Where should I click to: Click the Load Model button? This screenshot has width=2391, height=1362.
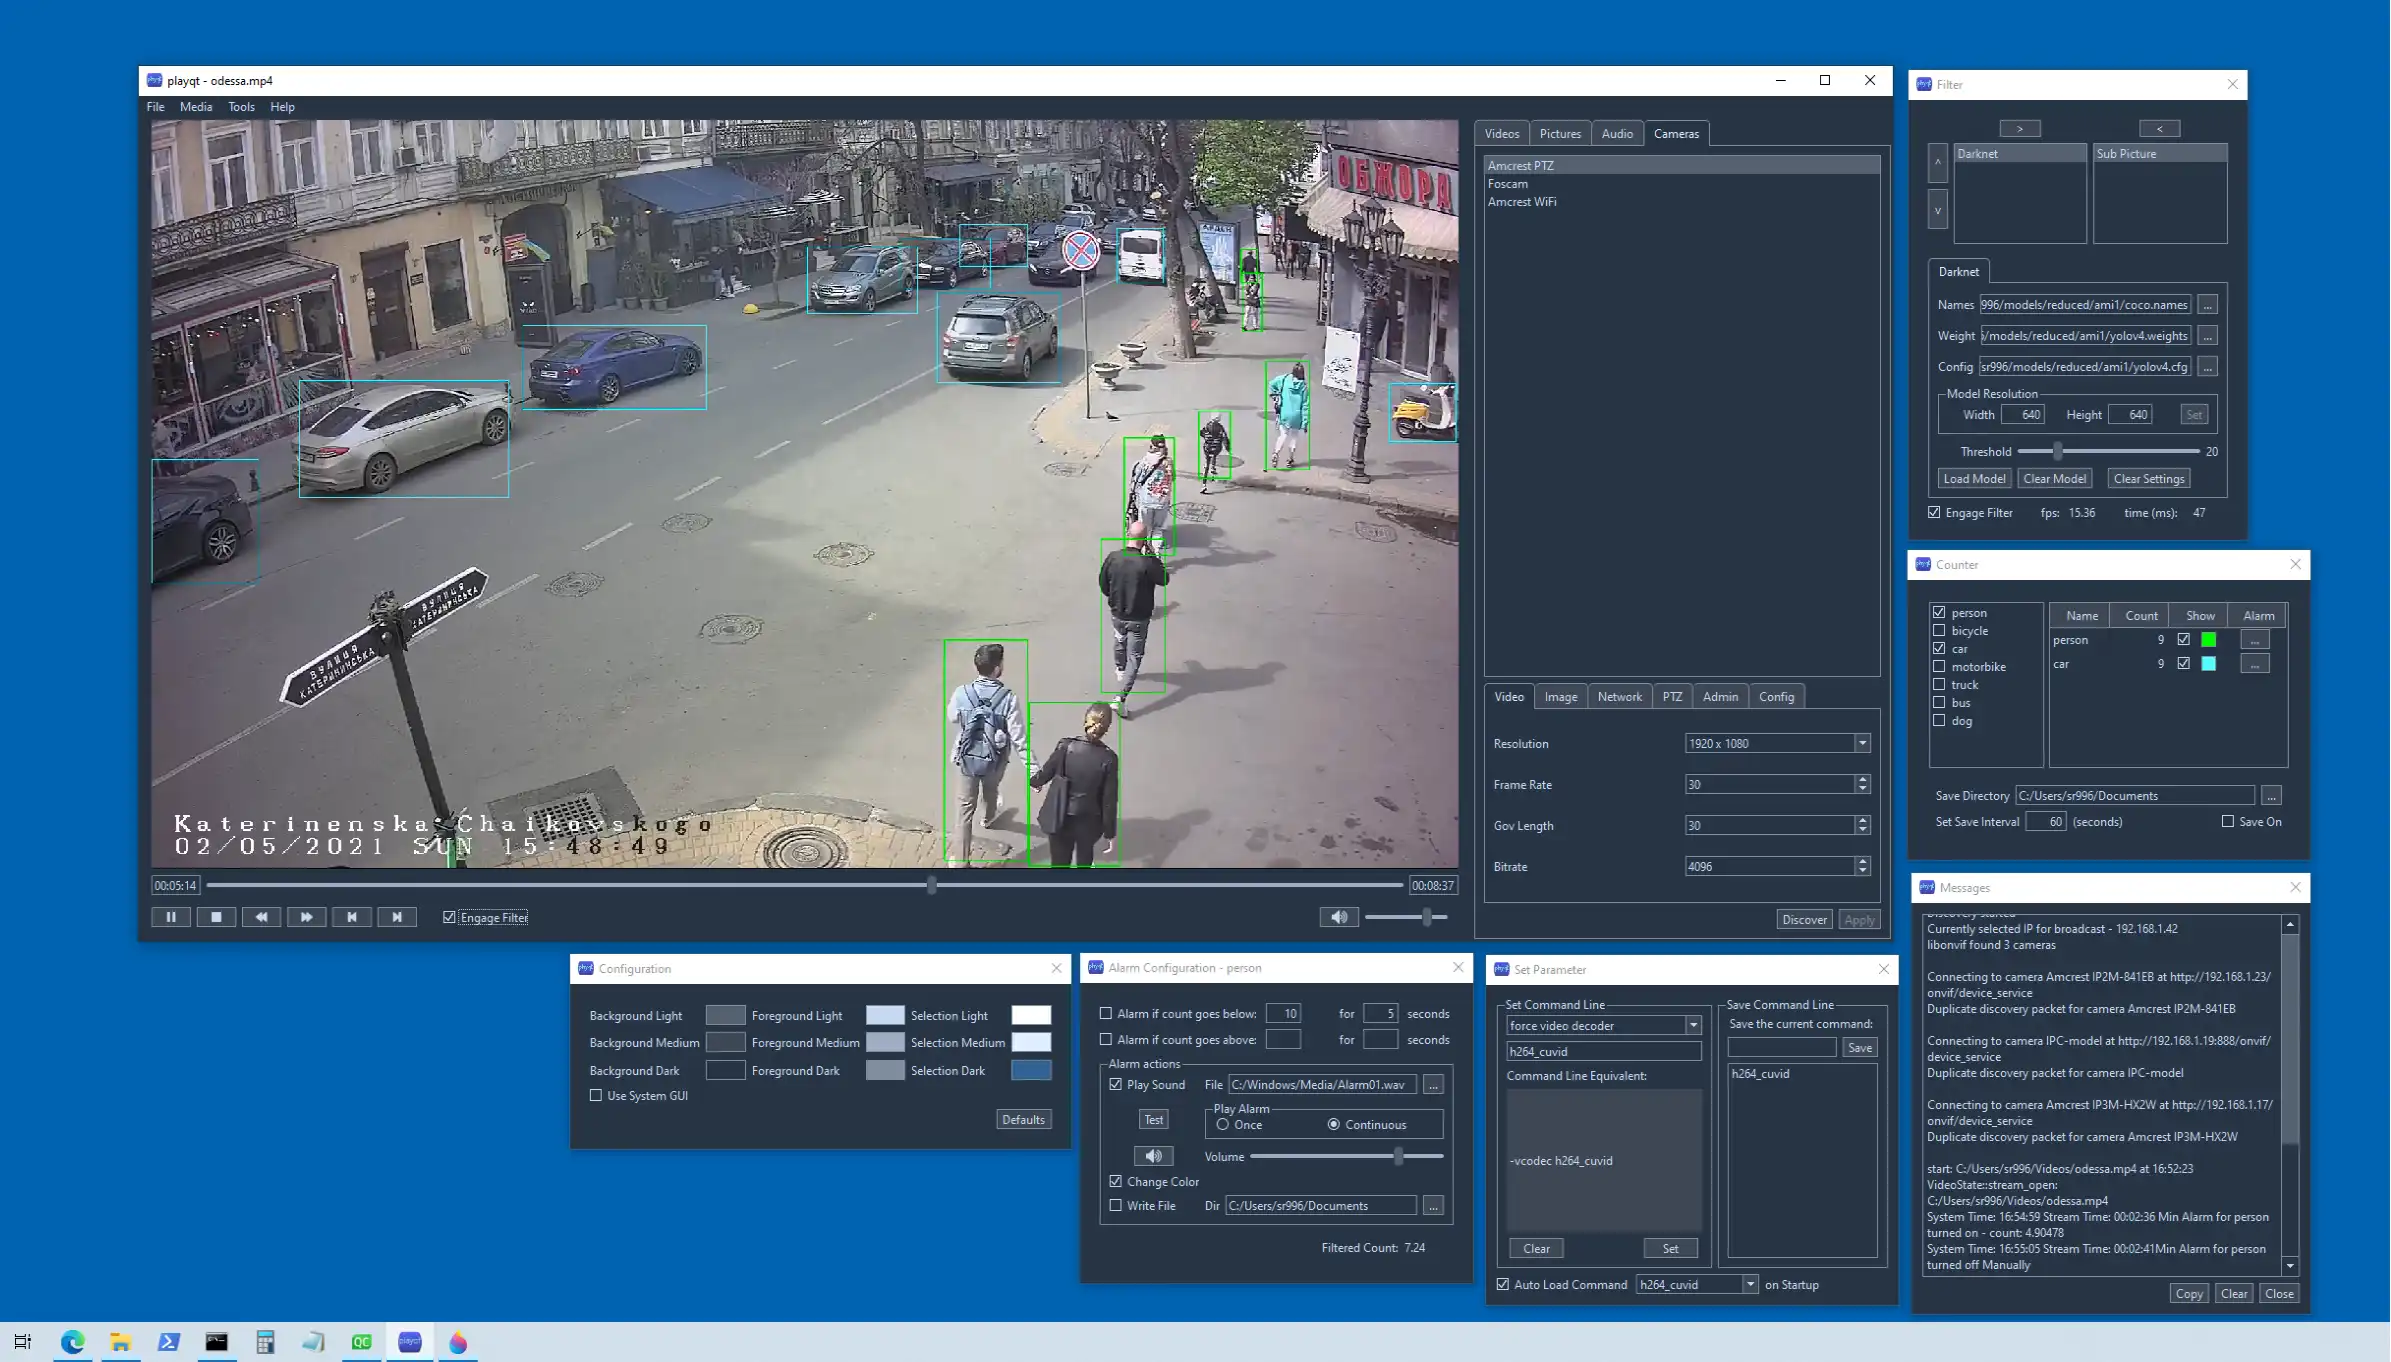point(1973,479)
